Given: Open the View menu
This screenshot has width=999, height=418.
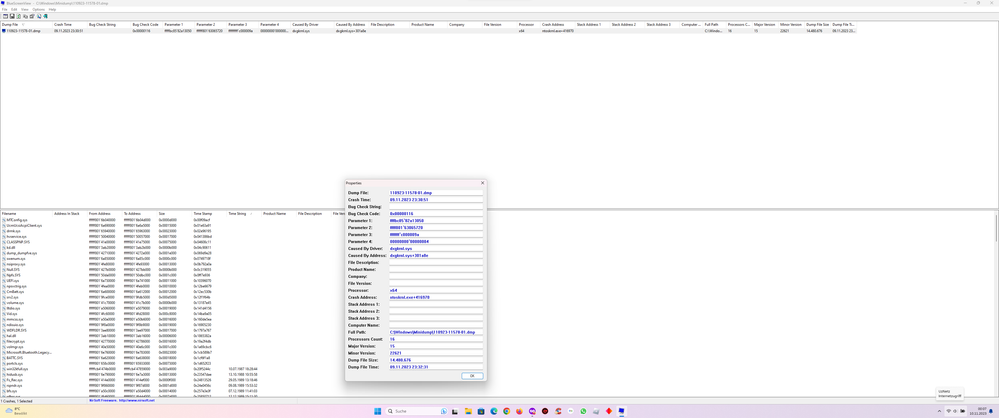Looking at the screenshot, I should point(25,10).
